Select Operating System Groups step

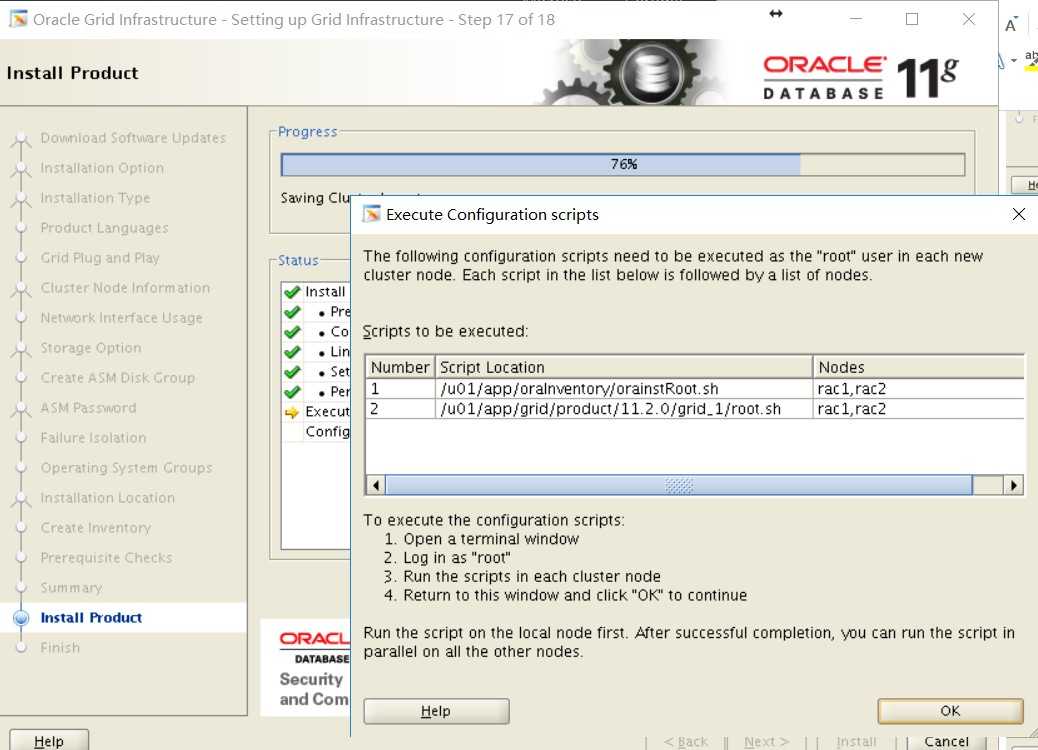coord(126,467)
